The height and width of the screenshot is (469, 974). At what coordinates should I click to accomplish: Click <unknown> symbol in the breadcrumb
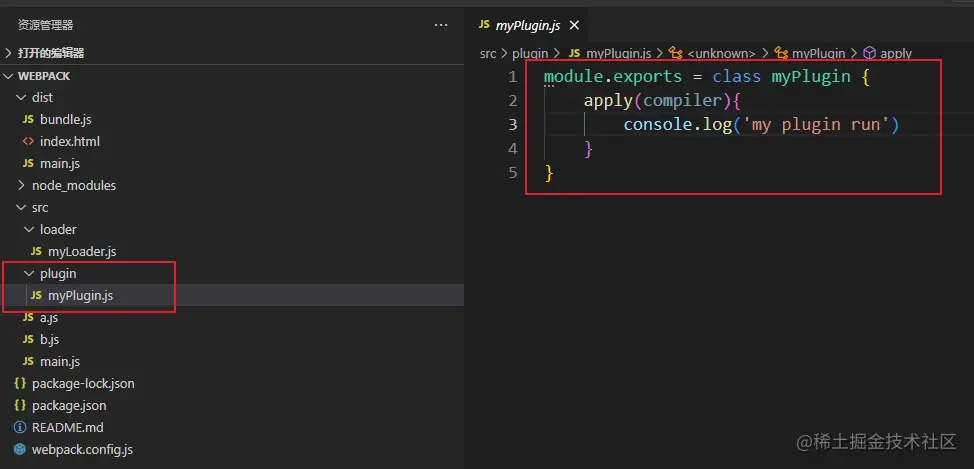coord(721,54)
